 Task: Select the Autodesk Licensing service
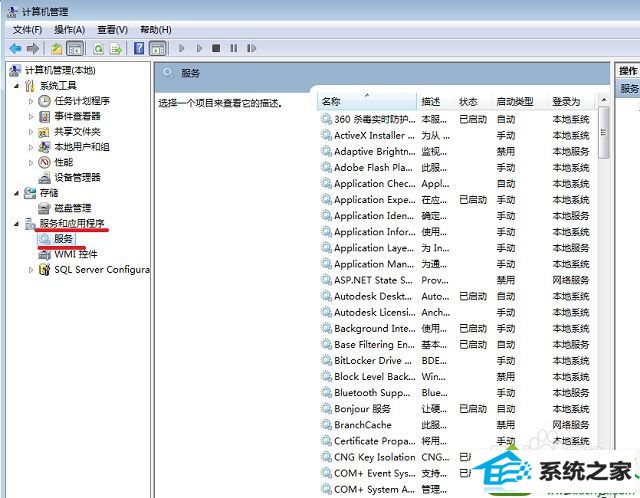(456, 312)
